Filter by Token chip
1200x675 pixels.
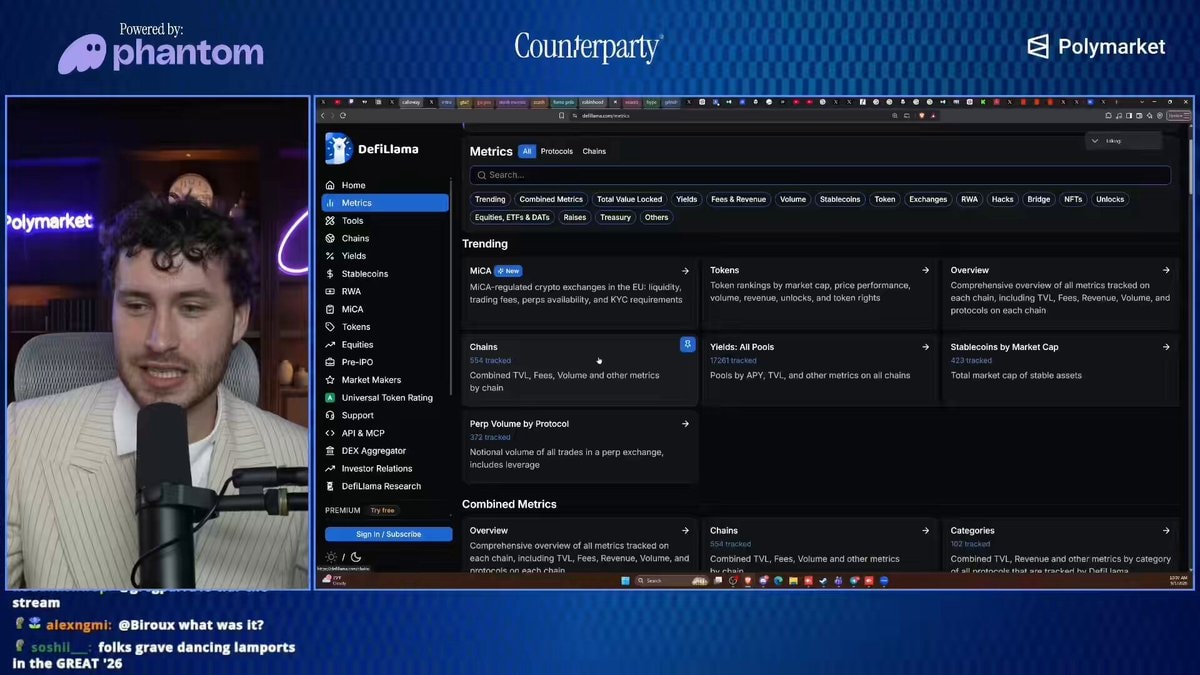(x=885, y=199)
